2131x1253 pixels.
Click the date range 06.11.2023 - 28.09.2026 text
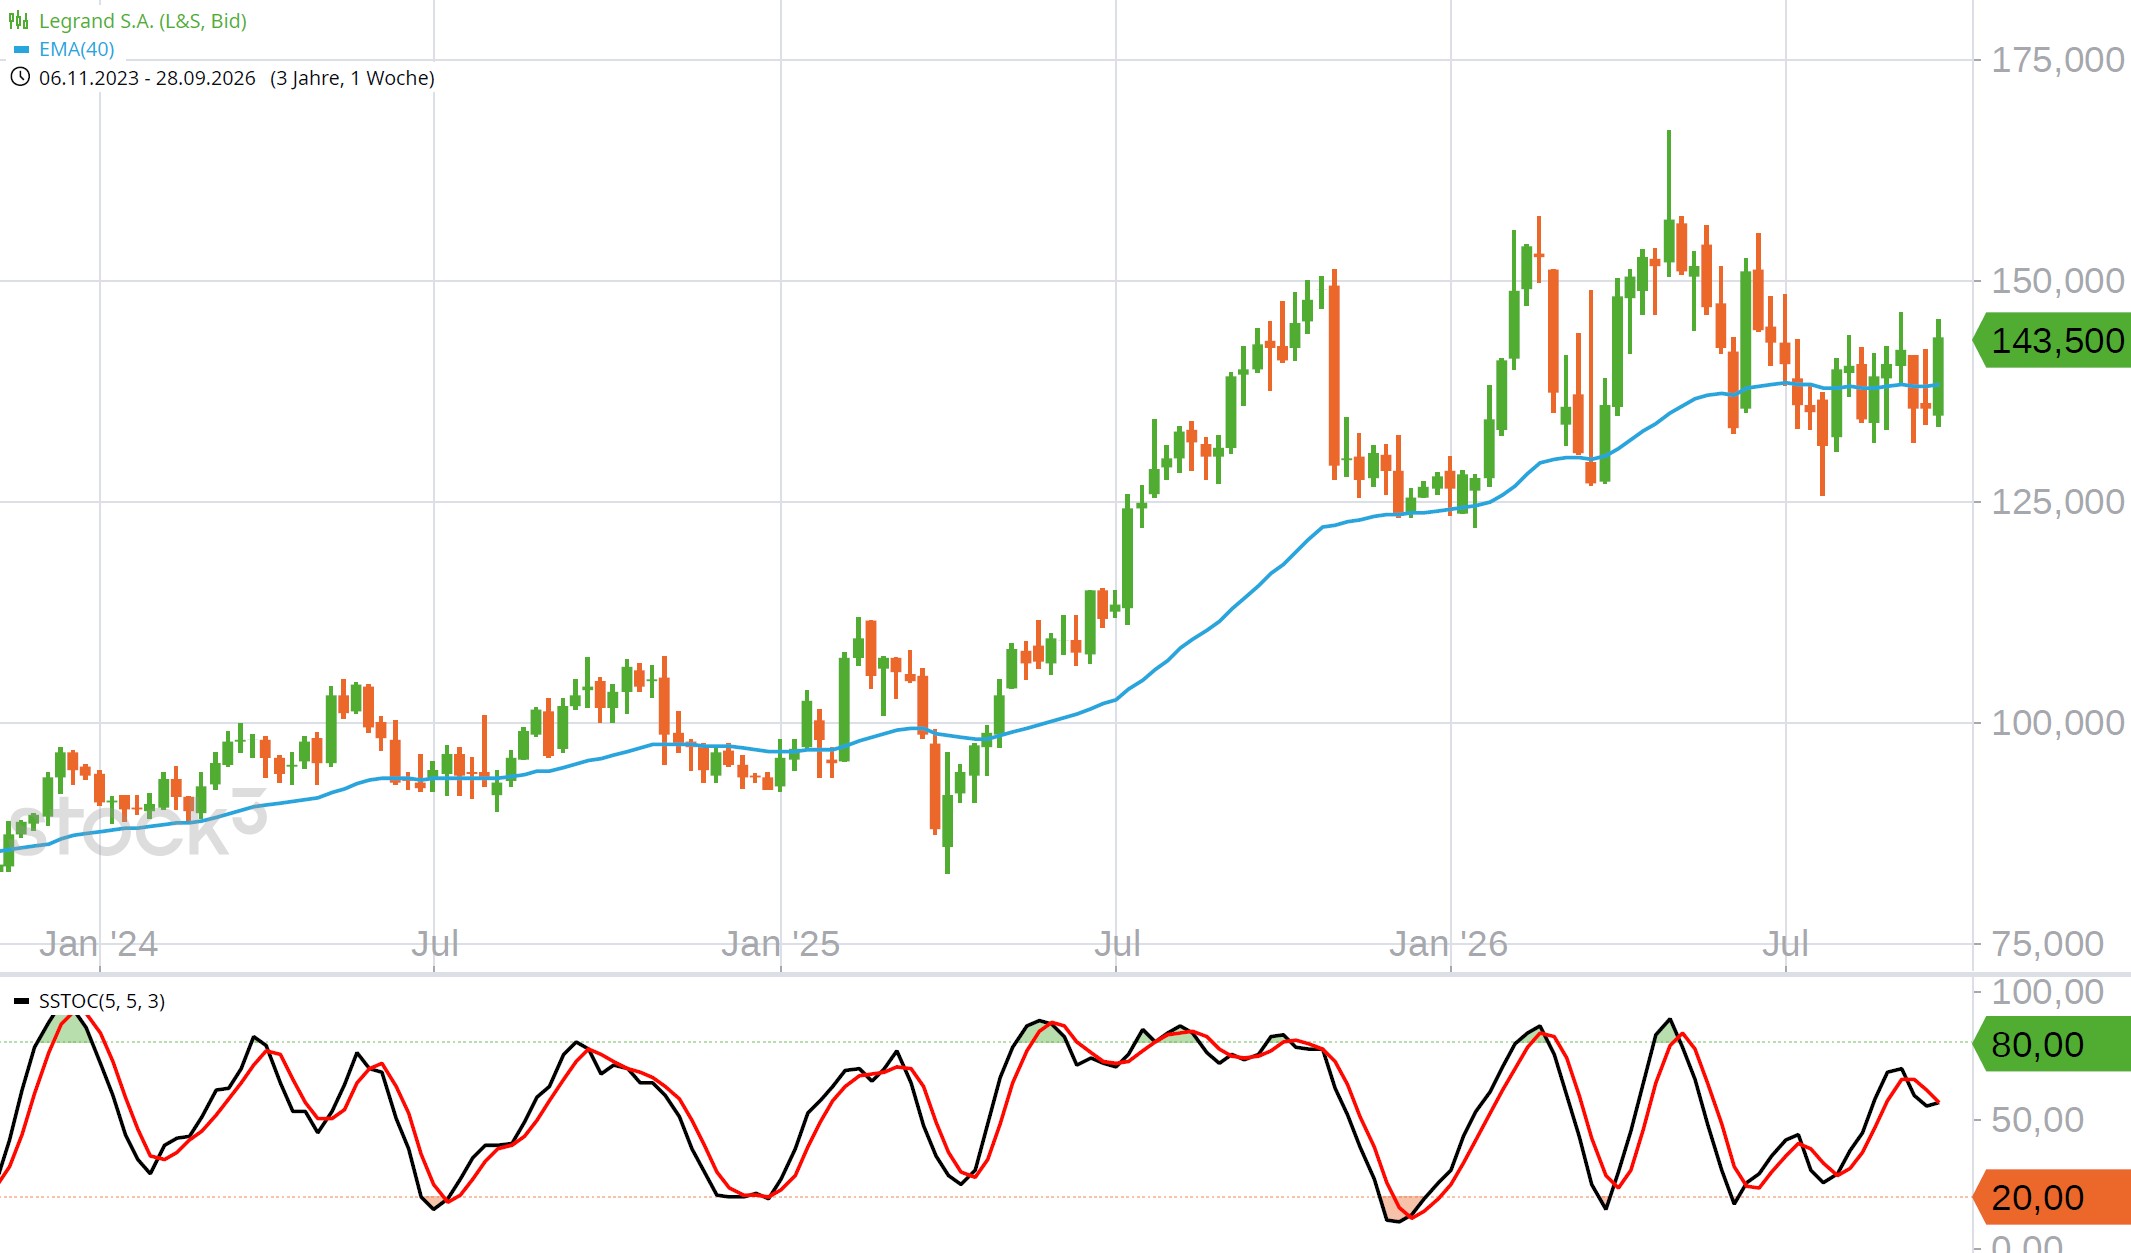(x=147, y=78)
